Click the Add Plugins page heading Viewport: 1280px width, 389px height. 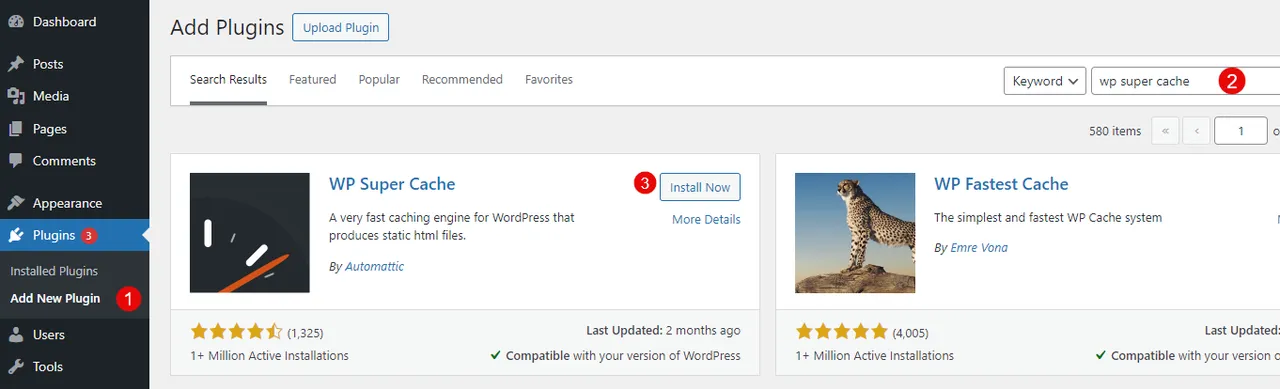coord(227,28)
